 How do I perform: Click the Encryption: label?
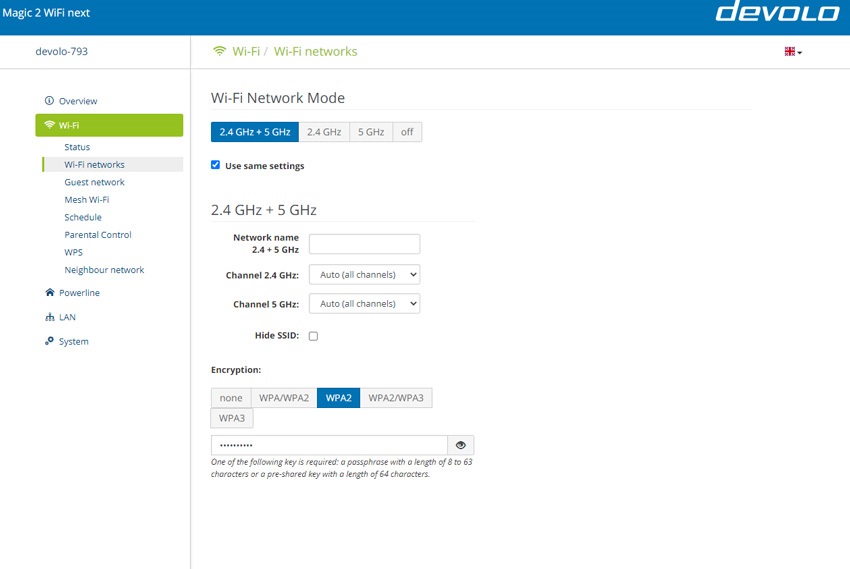236,370
